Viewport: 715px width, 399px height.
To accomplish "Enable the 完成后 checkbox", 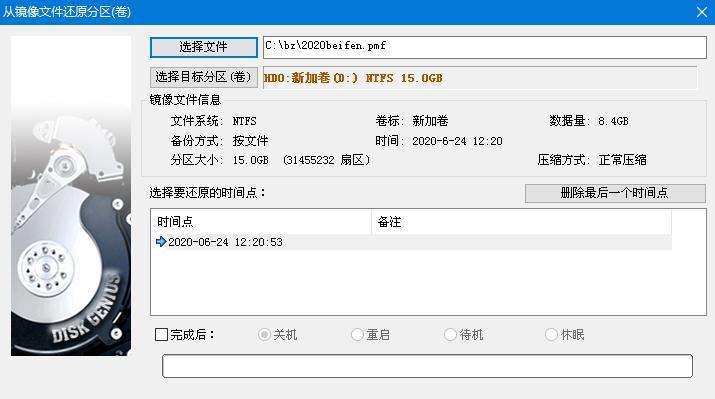I will [161, 335].
